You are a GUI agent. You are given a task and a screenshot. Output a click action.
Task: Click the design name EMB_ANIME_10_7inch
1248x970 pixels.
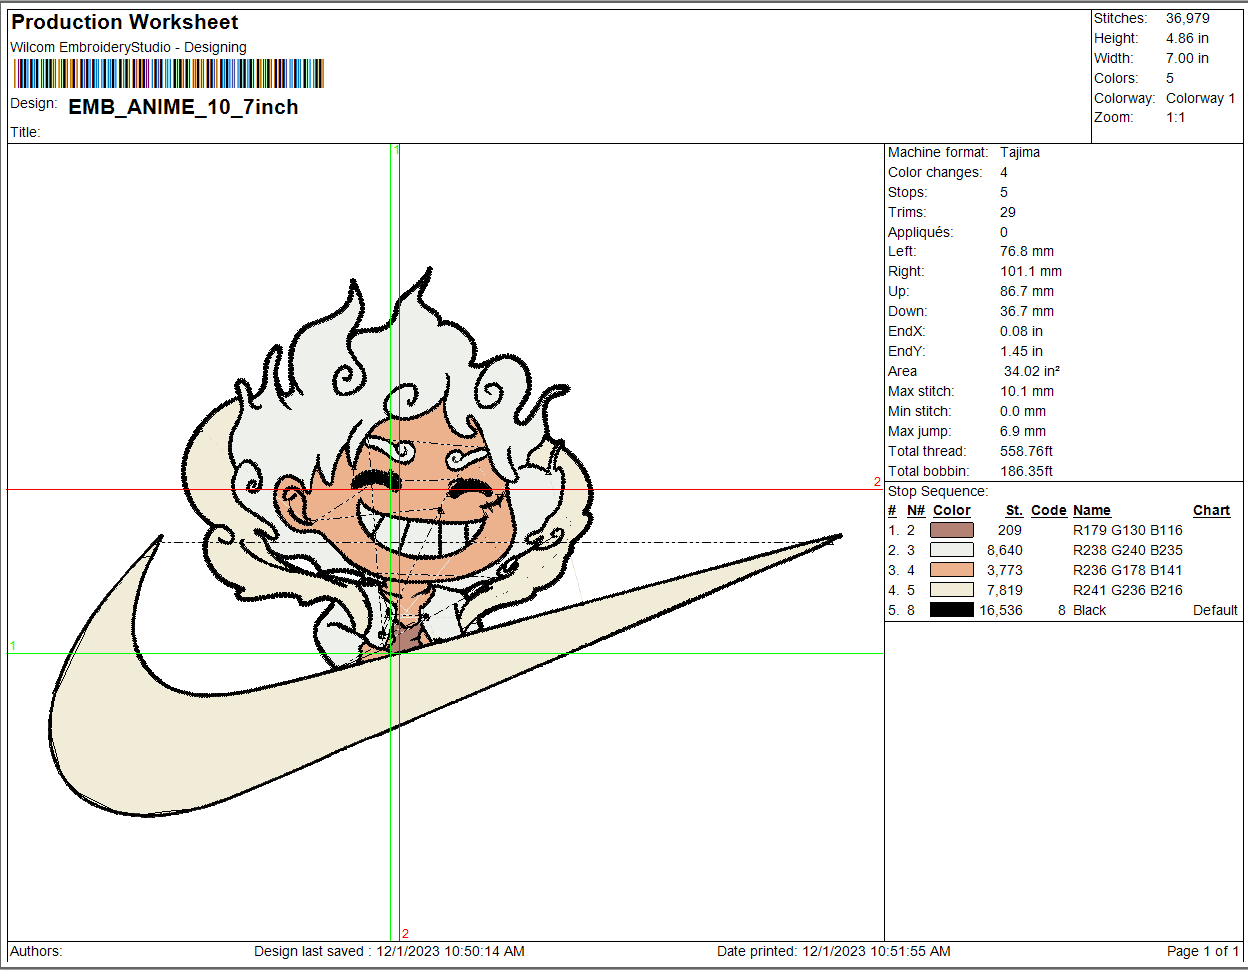[183, 107]
